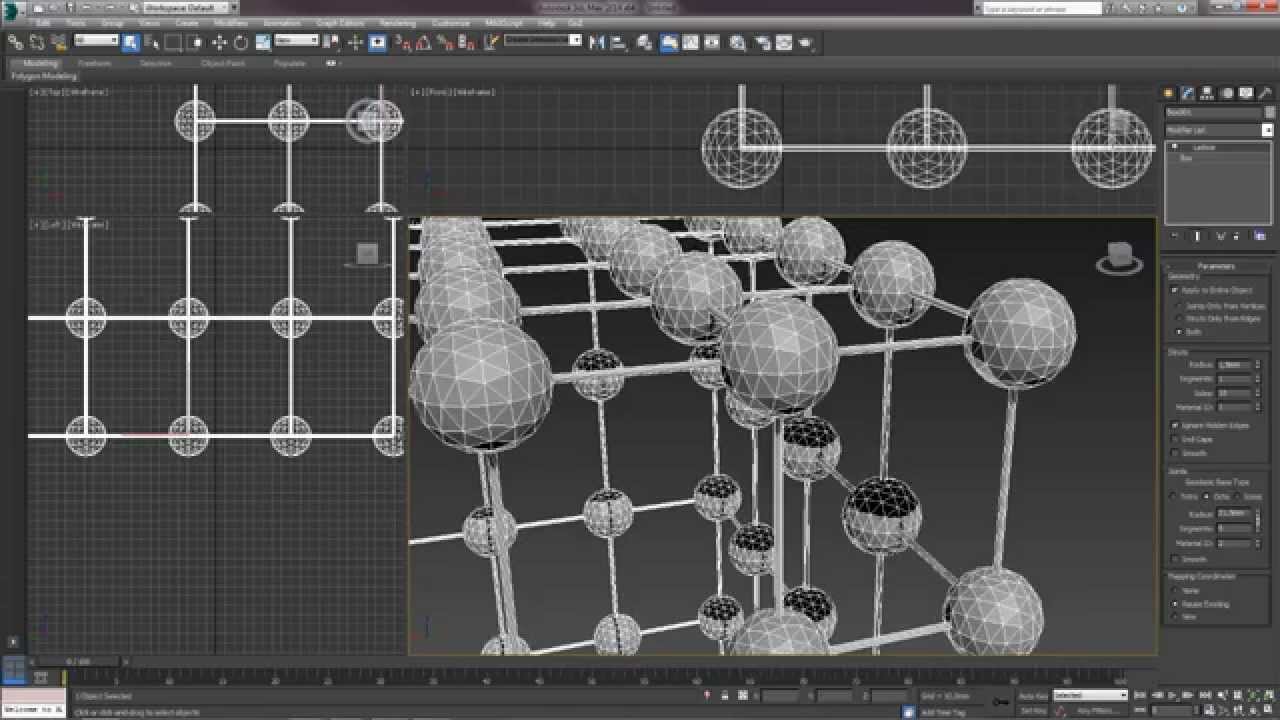
Task: Click the ViewCube in the perspective viewport
Action: pyautogui.click(x=1119, y=258)
